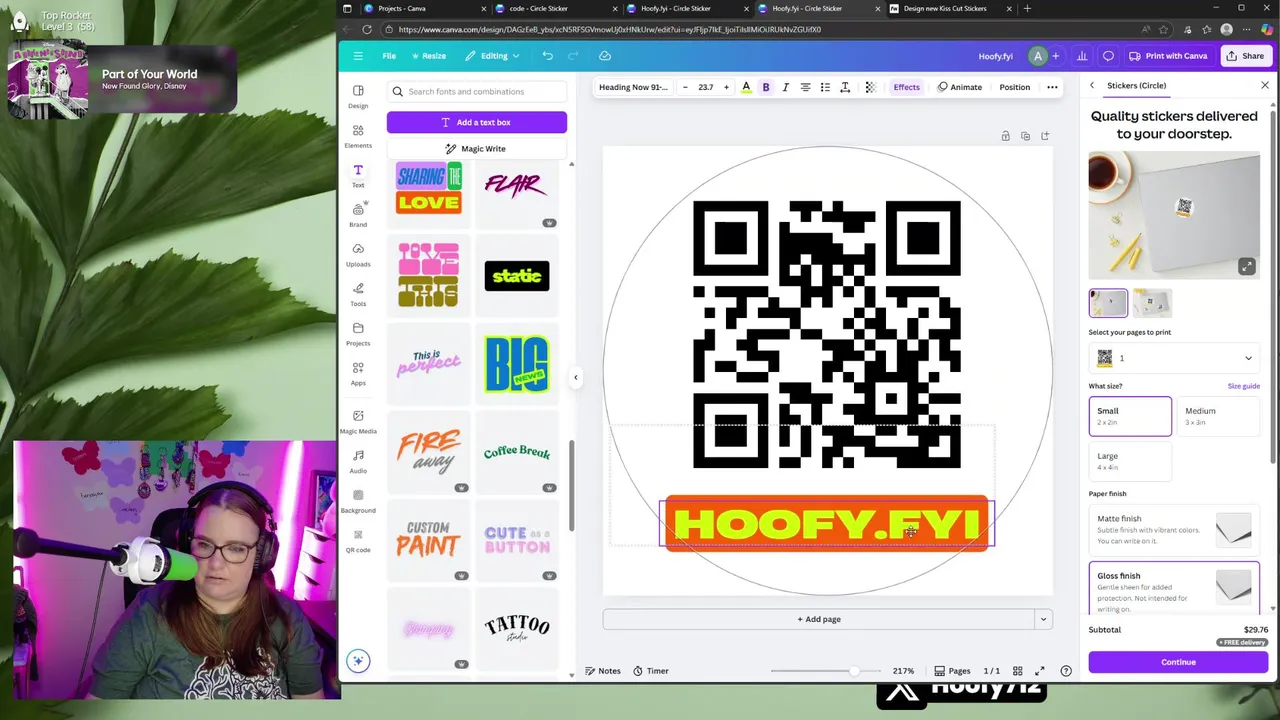Screen dimensions: 1280x720
Task: Toggle bold text formatting
Action: (x=766, y=87)
